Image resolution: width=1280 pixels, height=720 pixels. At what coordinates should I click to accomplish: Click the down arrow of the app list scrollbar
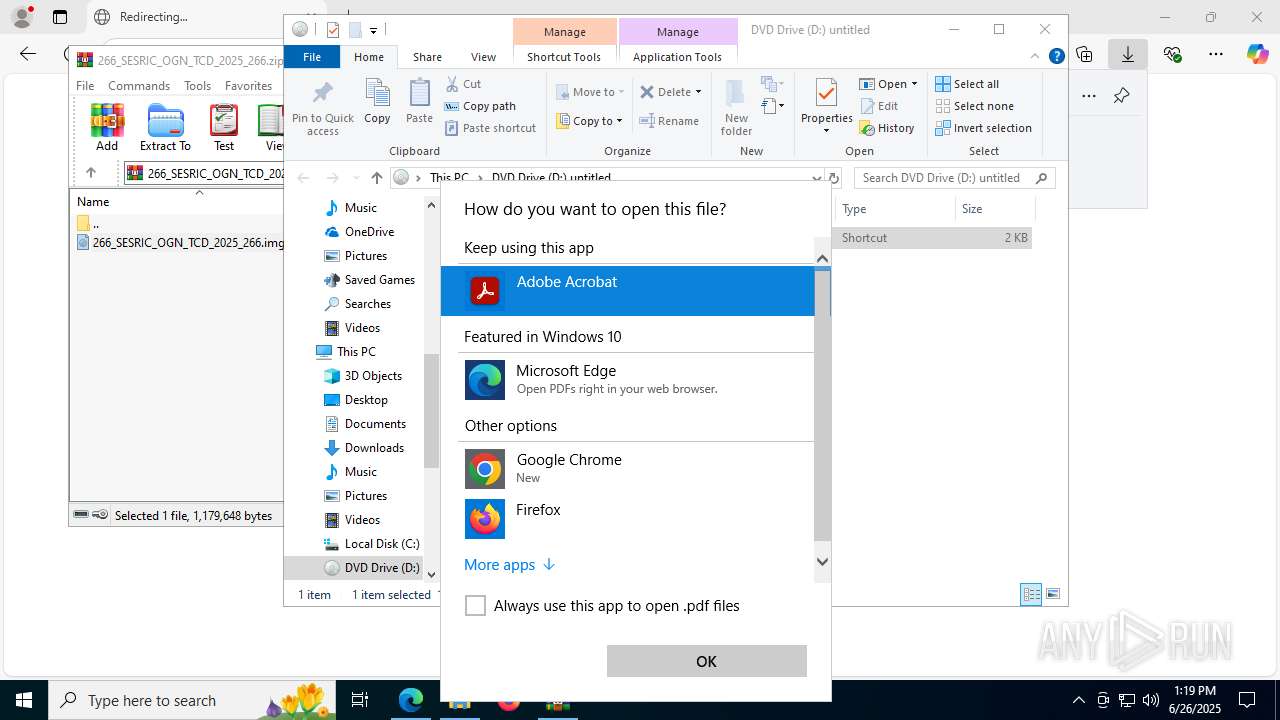[822, 562]
